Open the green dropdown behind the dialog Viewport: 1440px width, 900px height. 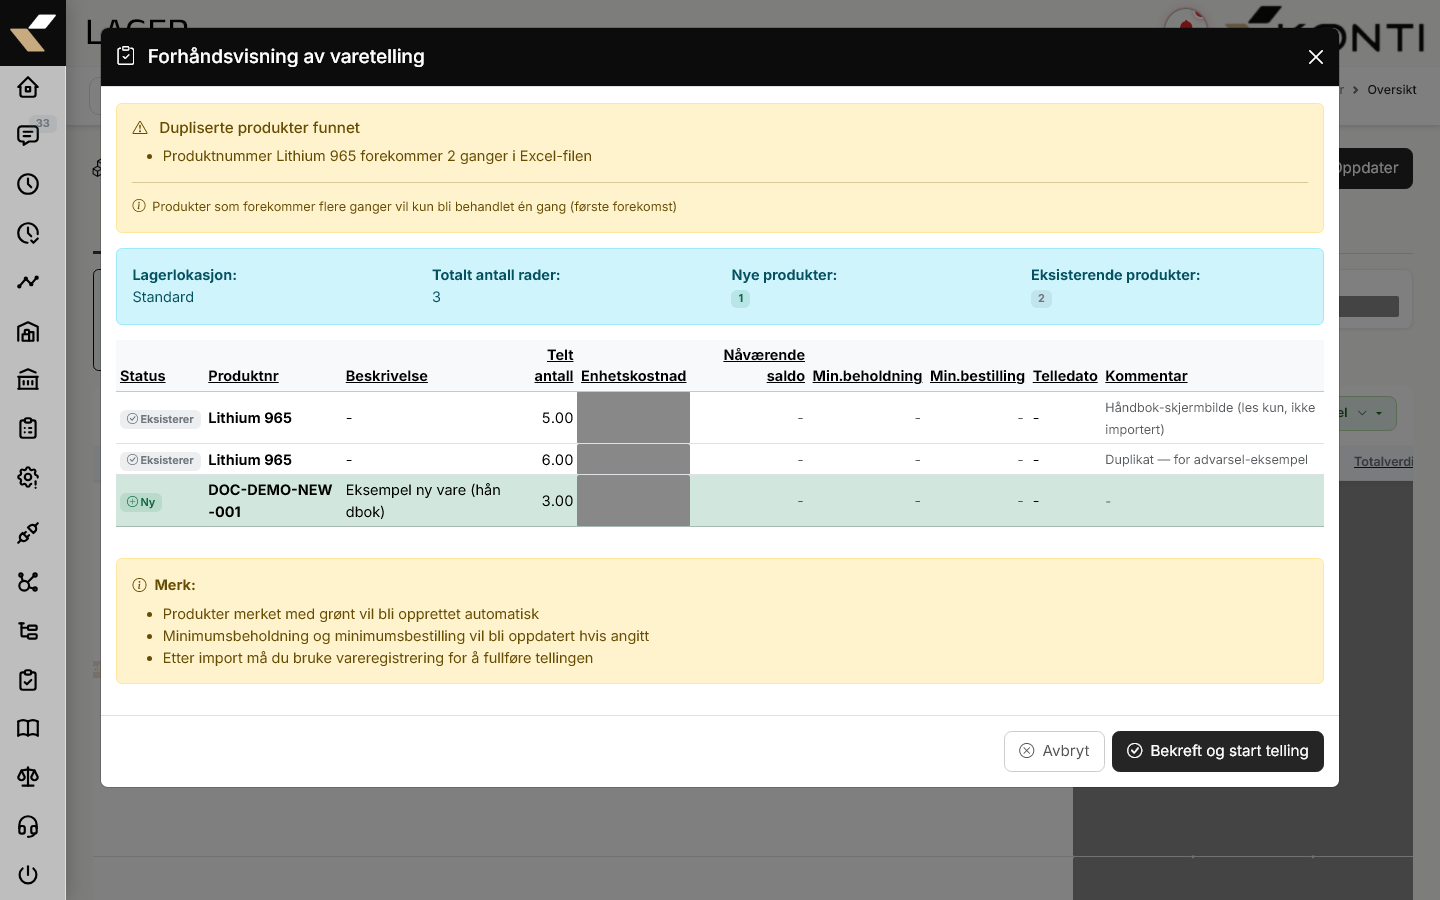pos(1368,413)
